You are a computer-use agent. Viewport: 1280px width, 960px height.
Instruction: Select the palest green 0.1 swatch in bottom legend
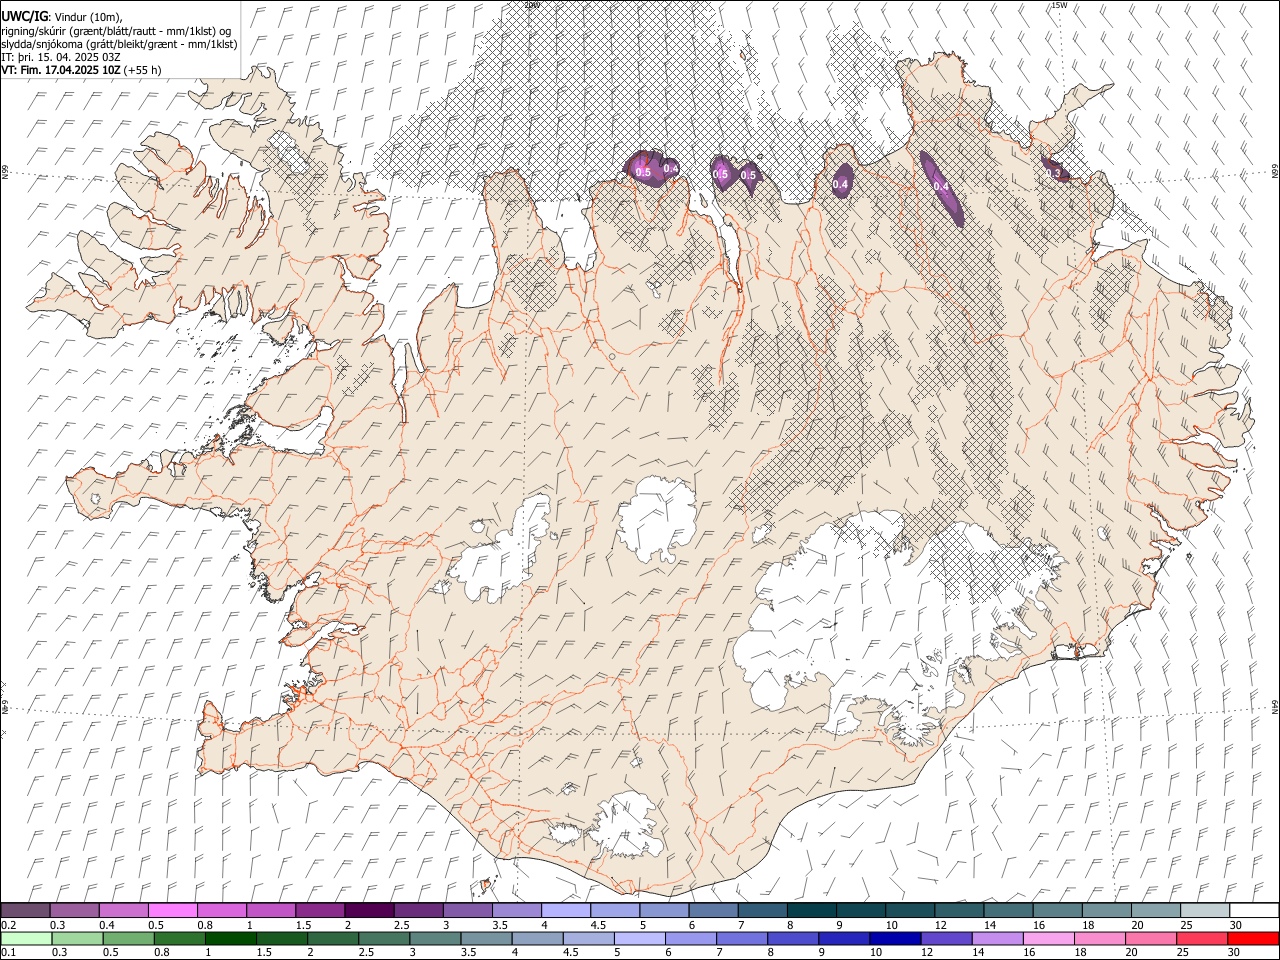click(26, 939)
